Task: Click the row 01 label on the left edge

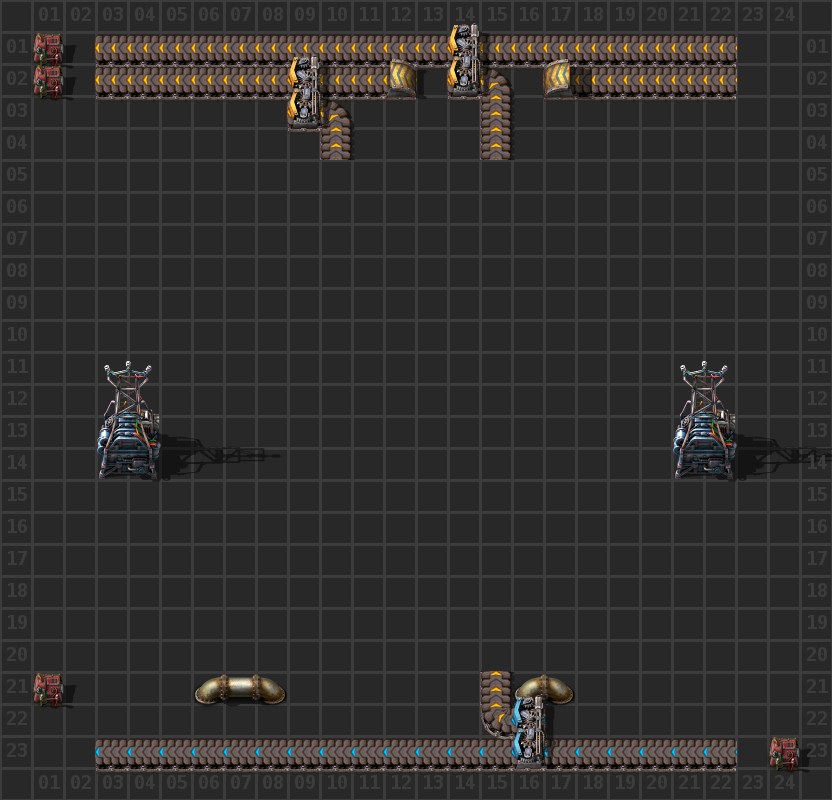Action: pyautogui.click(x=14, y=46)
